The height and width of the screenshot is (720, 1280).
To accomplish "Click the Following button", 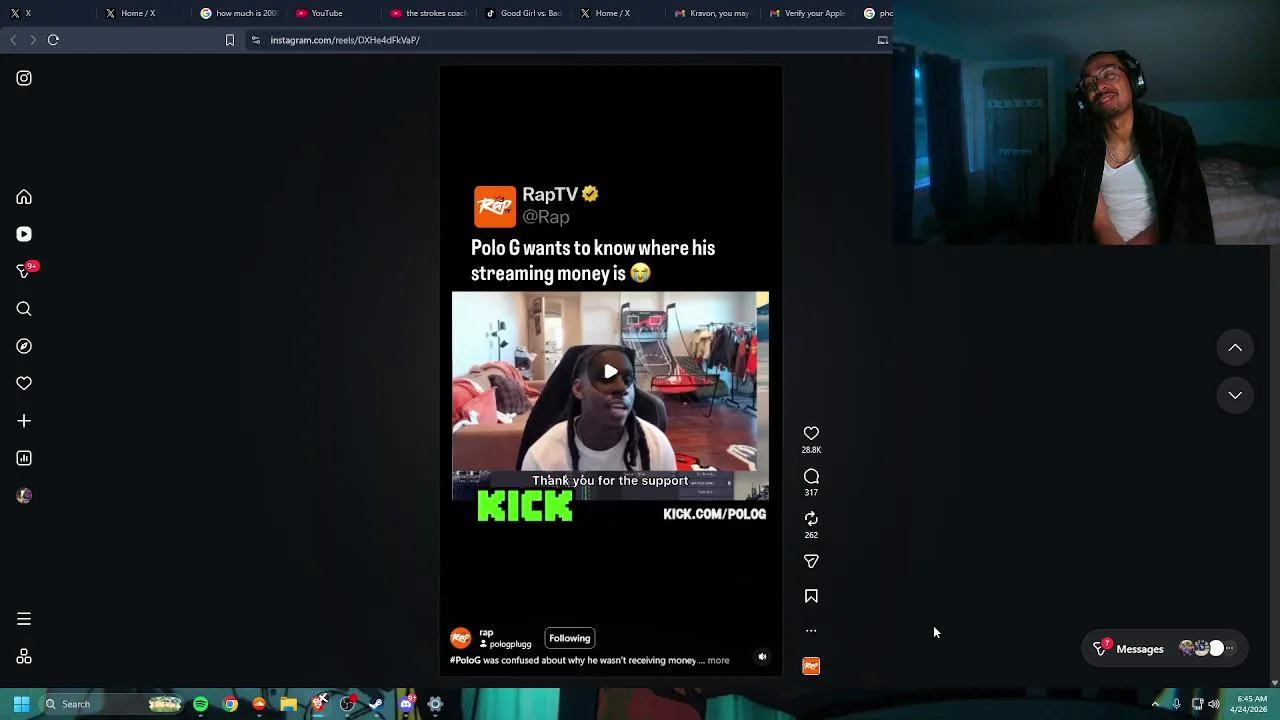I will pyautogui.click(x=569, y=638).
